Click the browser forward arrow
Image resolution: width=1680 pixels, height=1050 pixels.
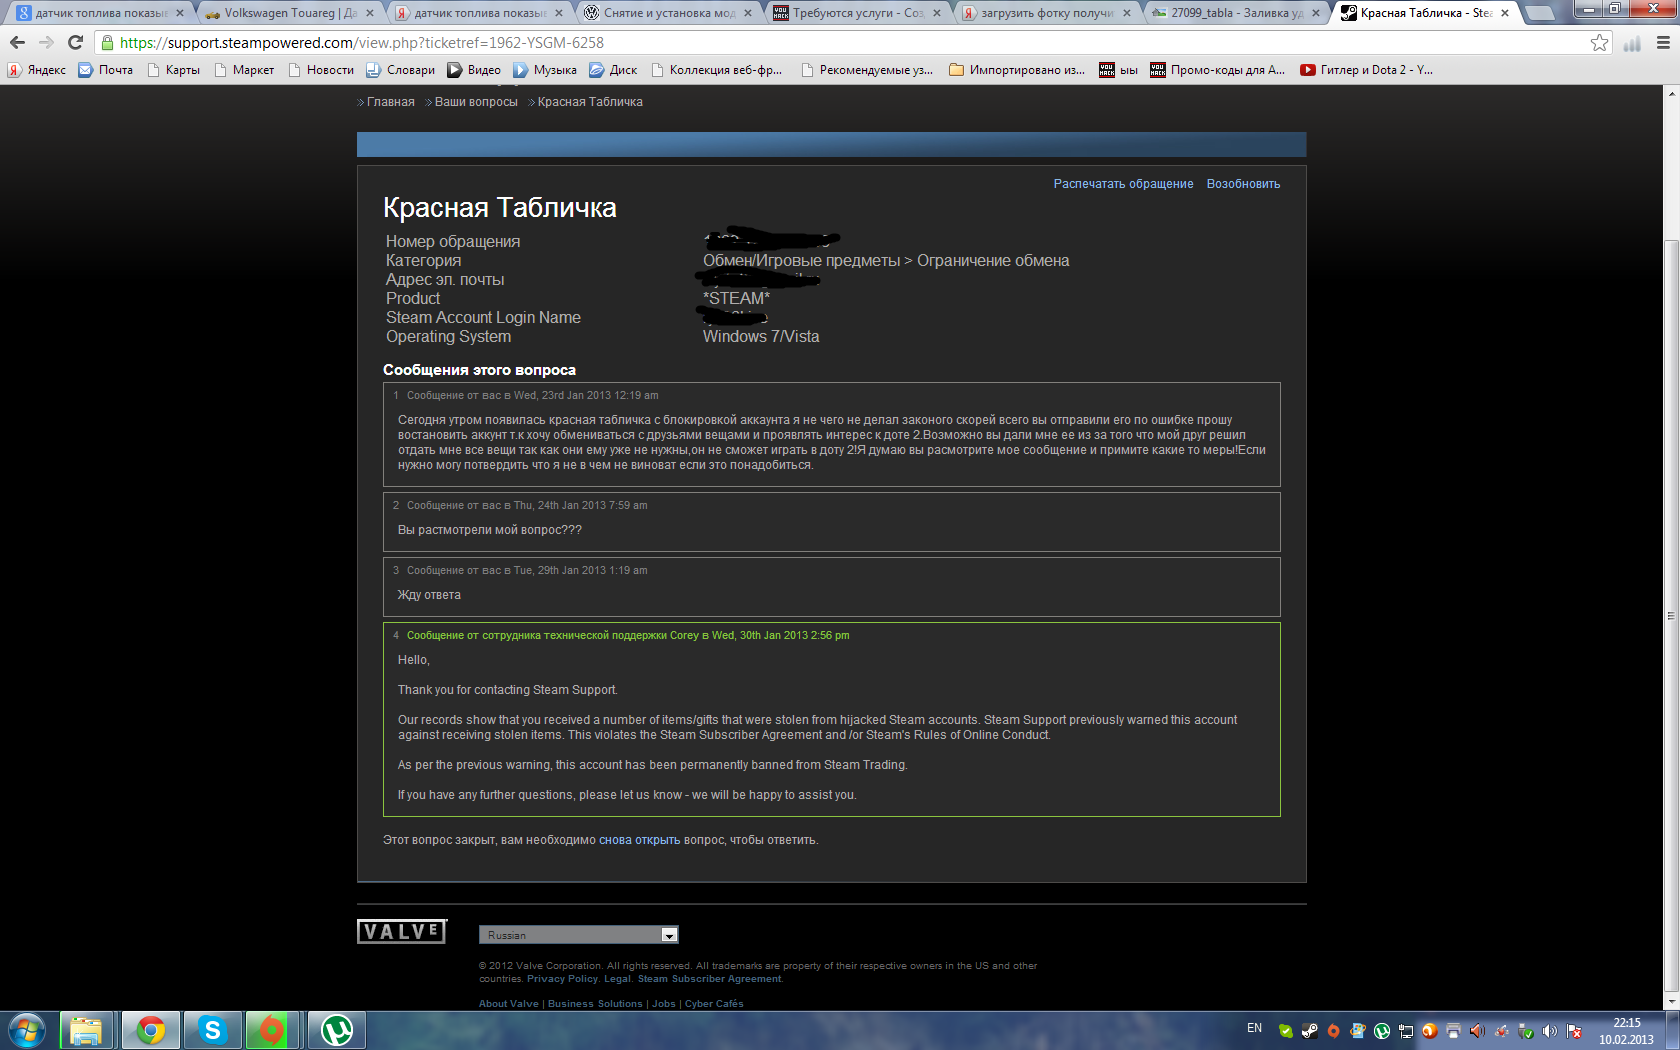click(46, 42)
